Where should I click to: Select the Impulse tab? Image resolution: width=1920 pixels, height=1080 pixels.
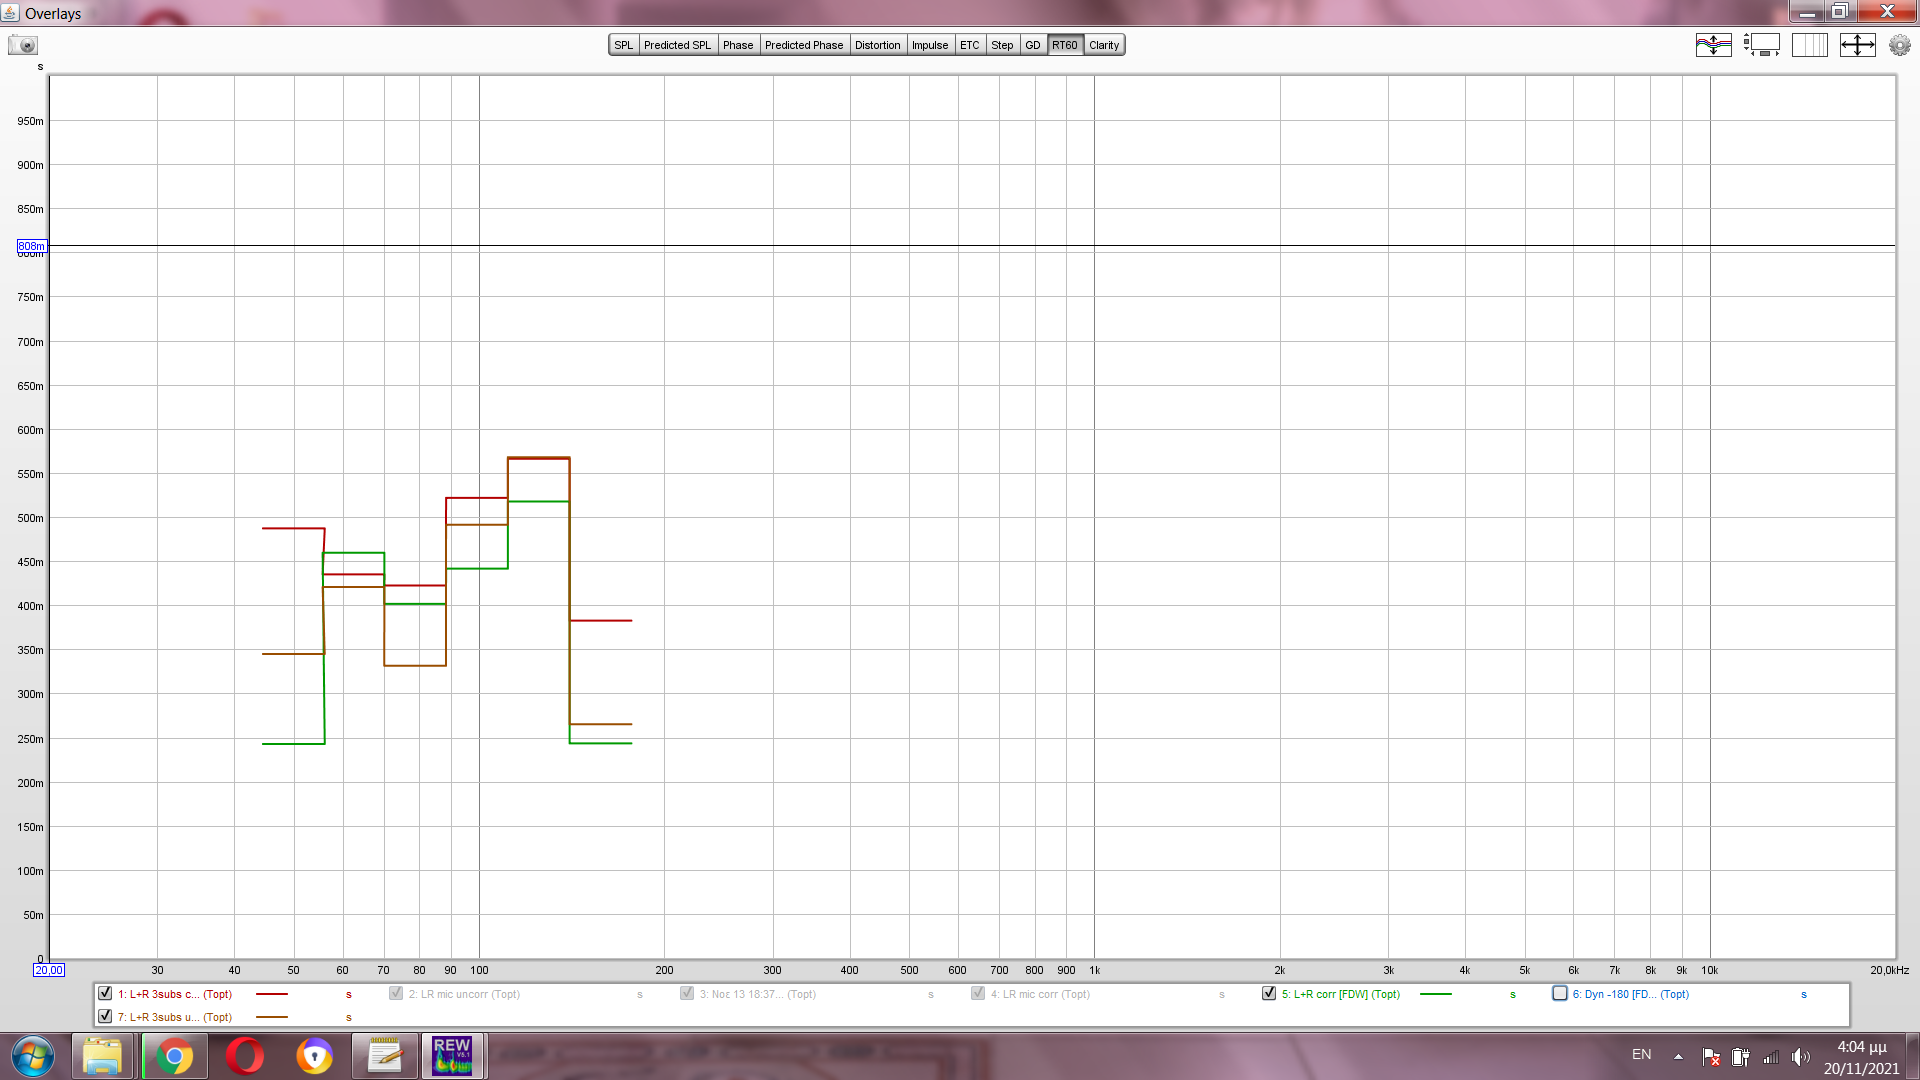[x=929, y=45]
